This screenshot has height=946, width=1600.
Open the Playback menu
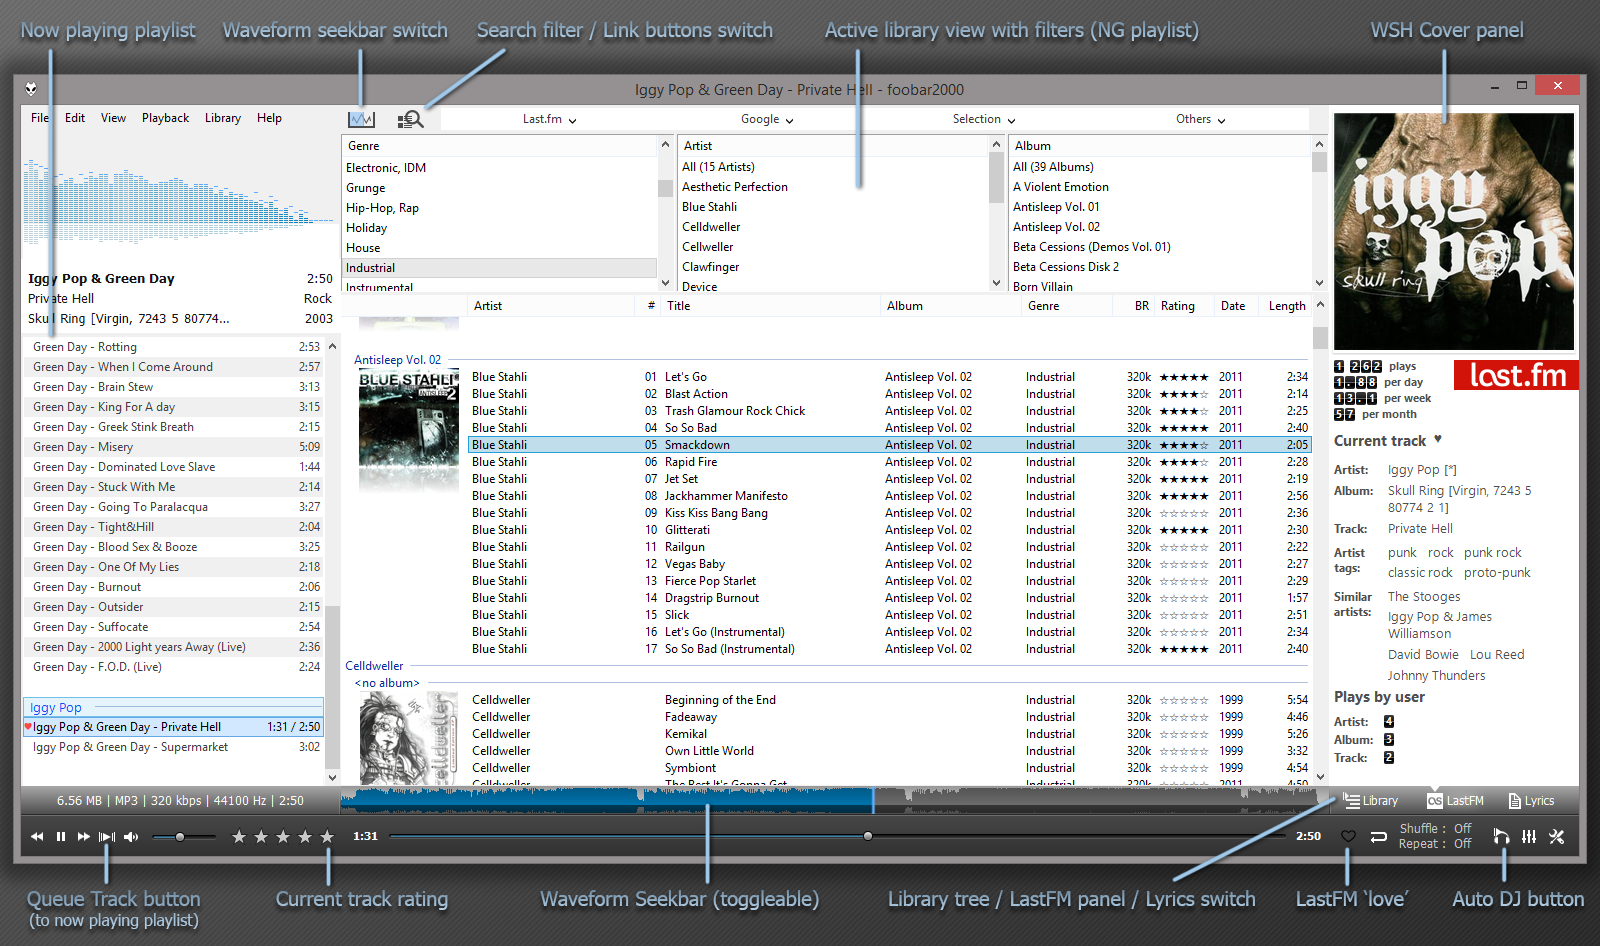(165, 118)
